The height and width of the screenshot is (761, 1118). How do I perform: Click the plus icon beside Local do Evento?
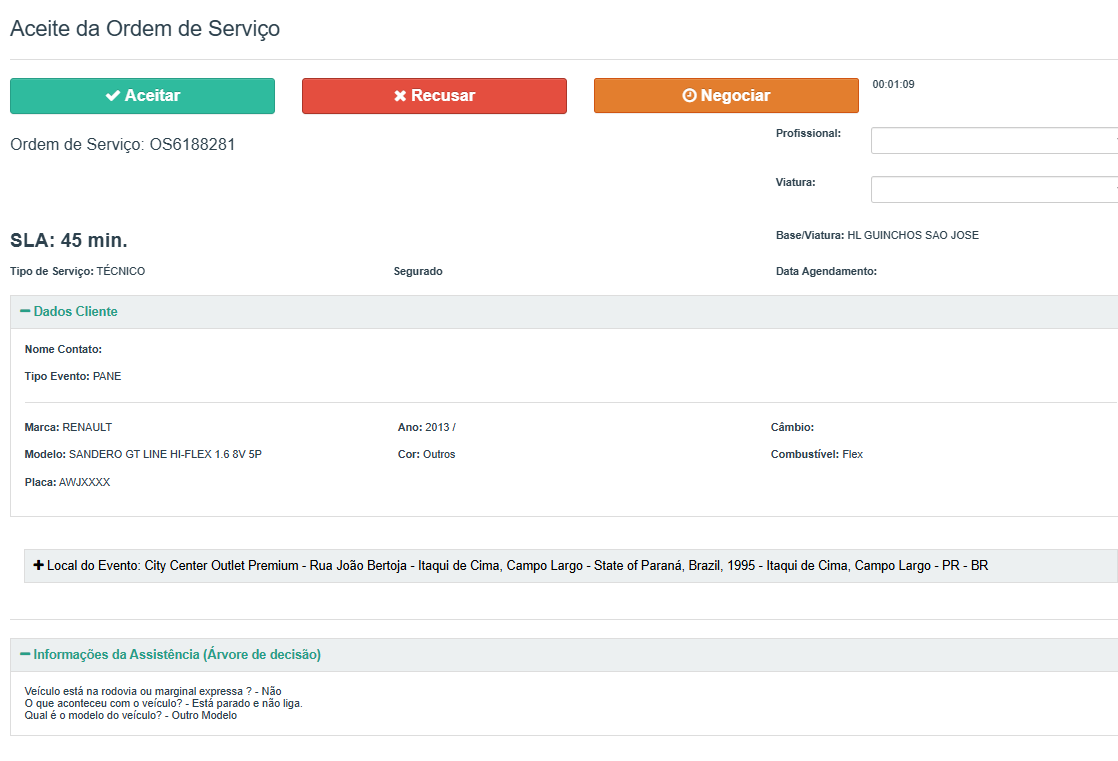click(x=39, y=566)
